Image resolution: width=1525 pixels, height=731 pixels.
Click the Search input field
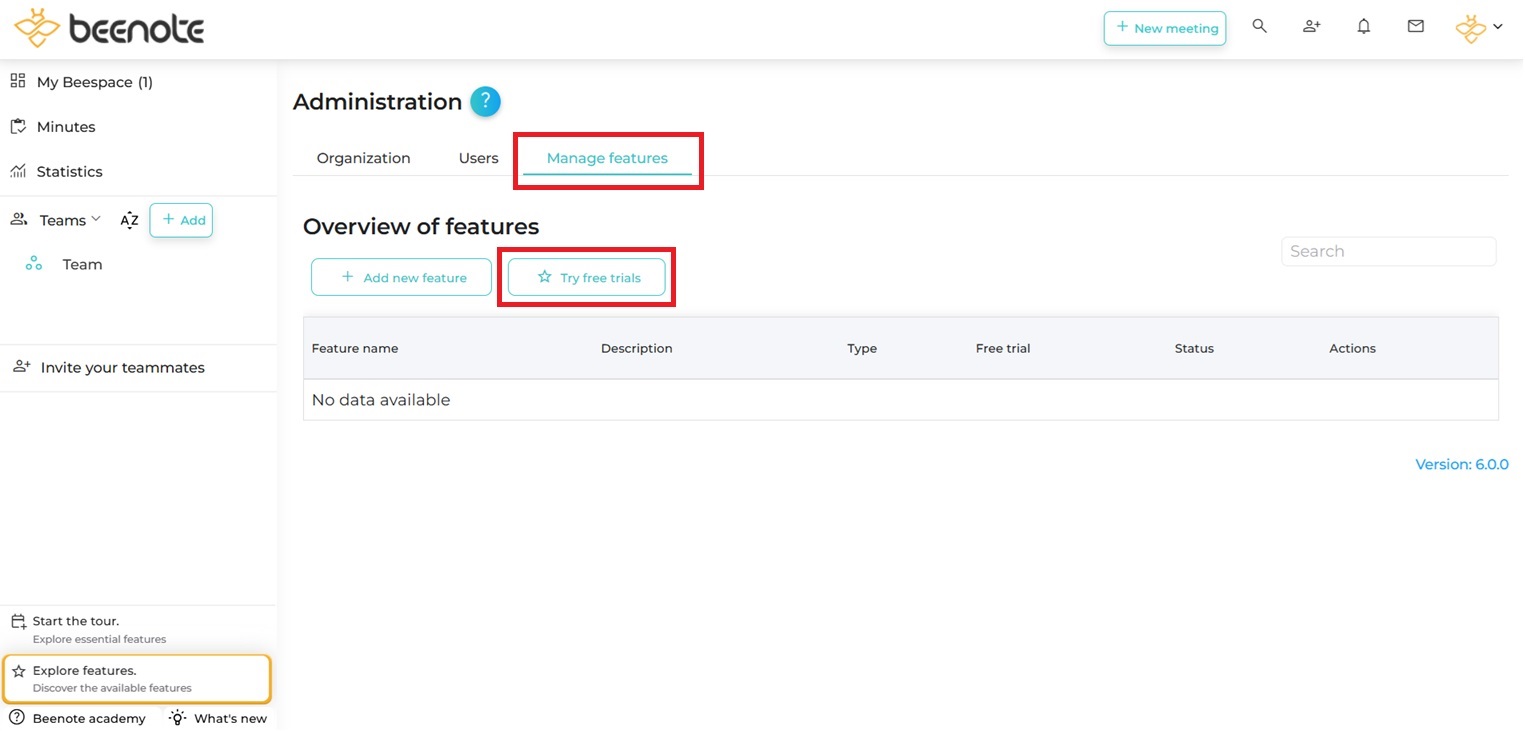pyautogui.click(x=1388, y=251)
